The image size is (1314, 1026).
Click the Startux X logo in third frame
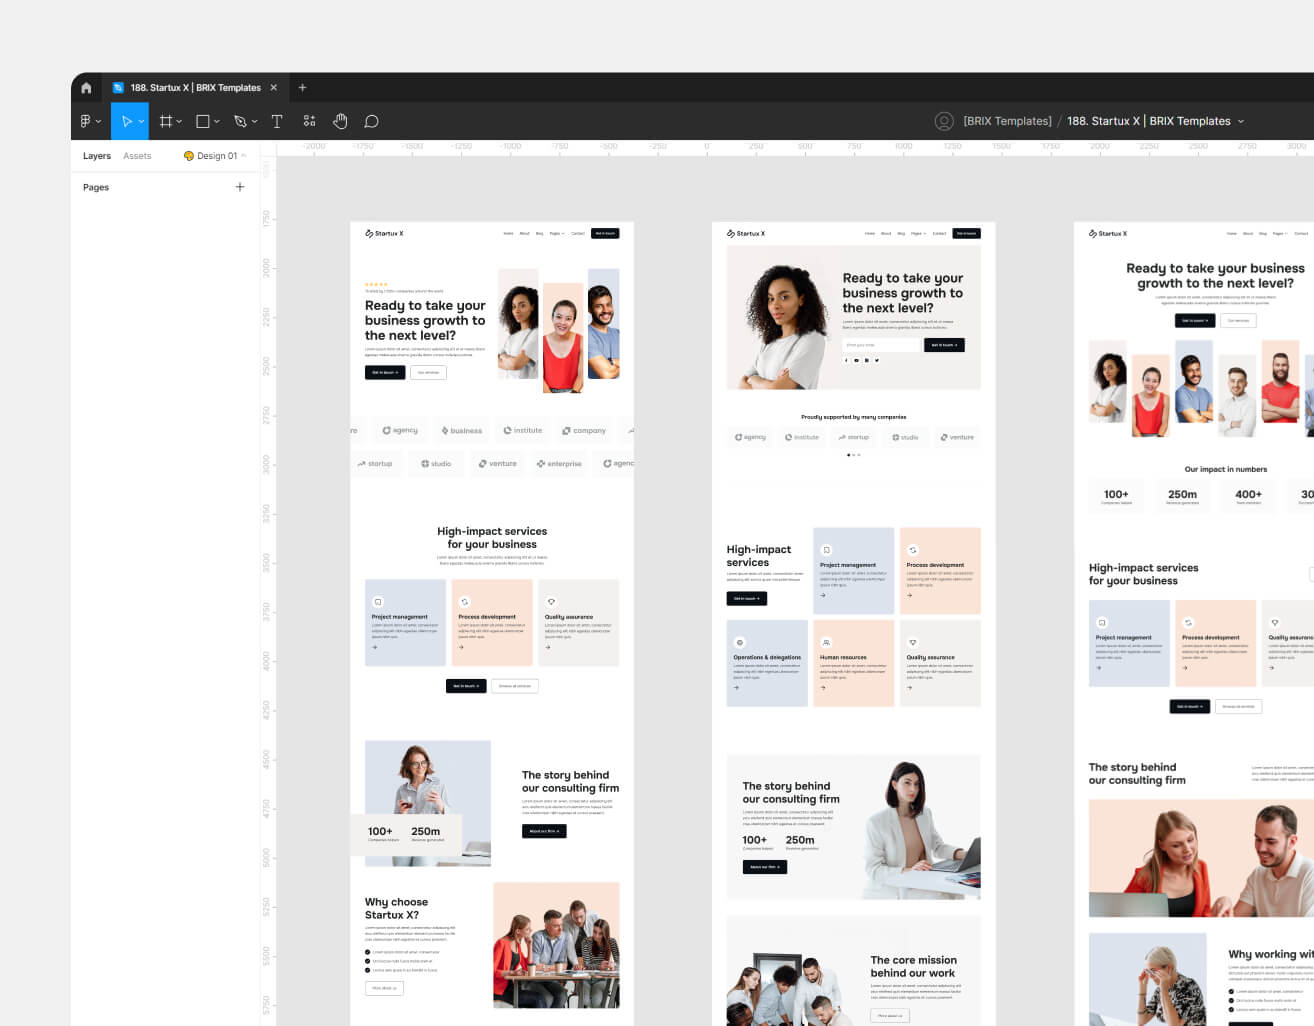1108,233
